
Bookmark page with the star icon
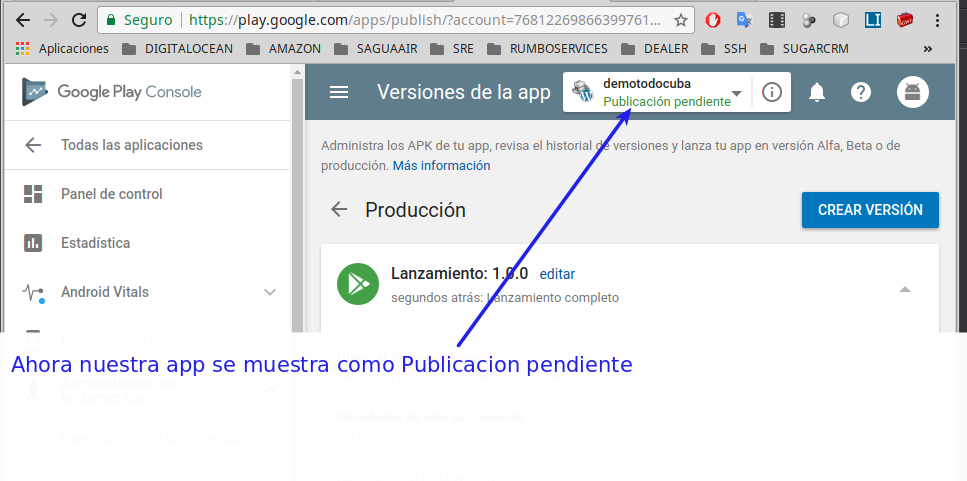pyautogui.click(x=681, y=20)
